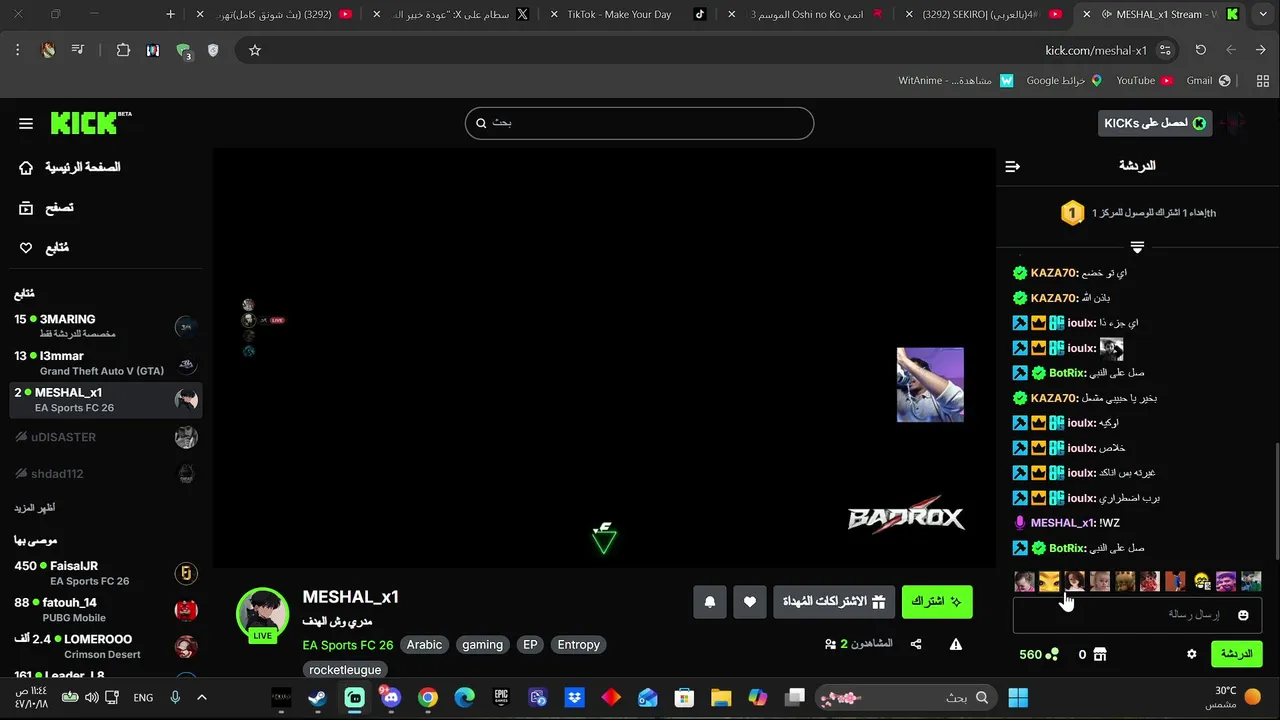Open the YouTube bookmark

pos(1145,80)
